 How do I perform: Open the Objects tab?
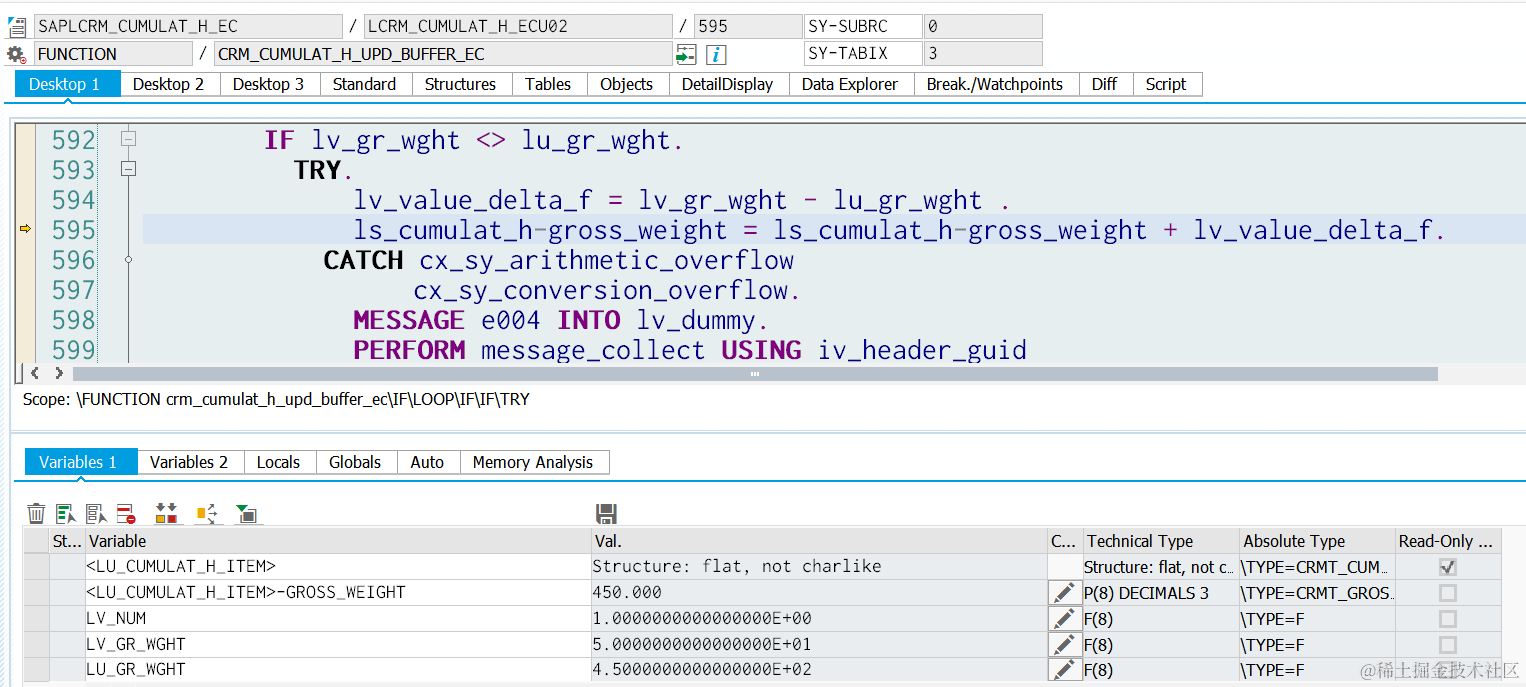tap(627, 84)
